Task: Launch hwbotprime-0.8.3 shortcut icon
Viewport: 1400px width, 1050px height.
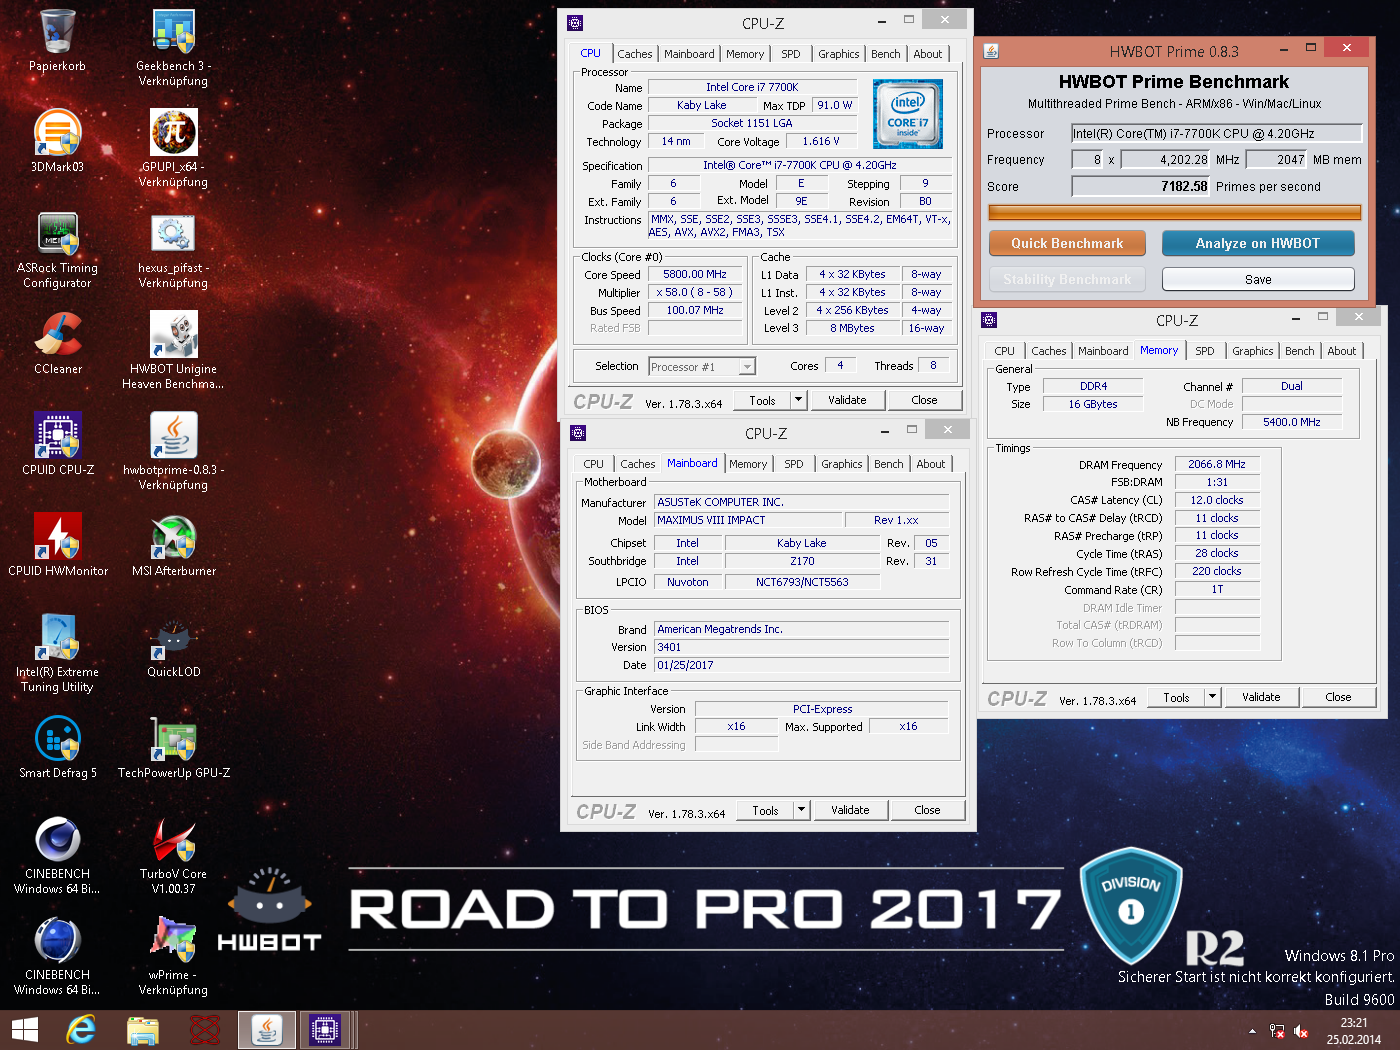Action: coord(174,436)
